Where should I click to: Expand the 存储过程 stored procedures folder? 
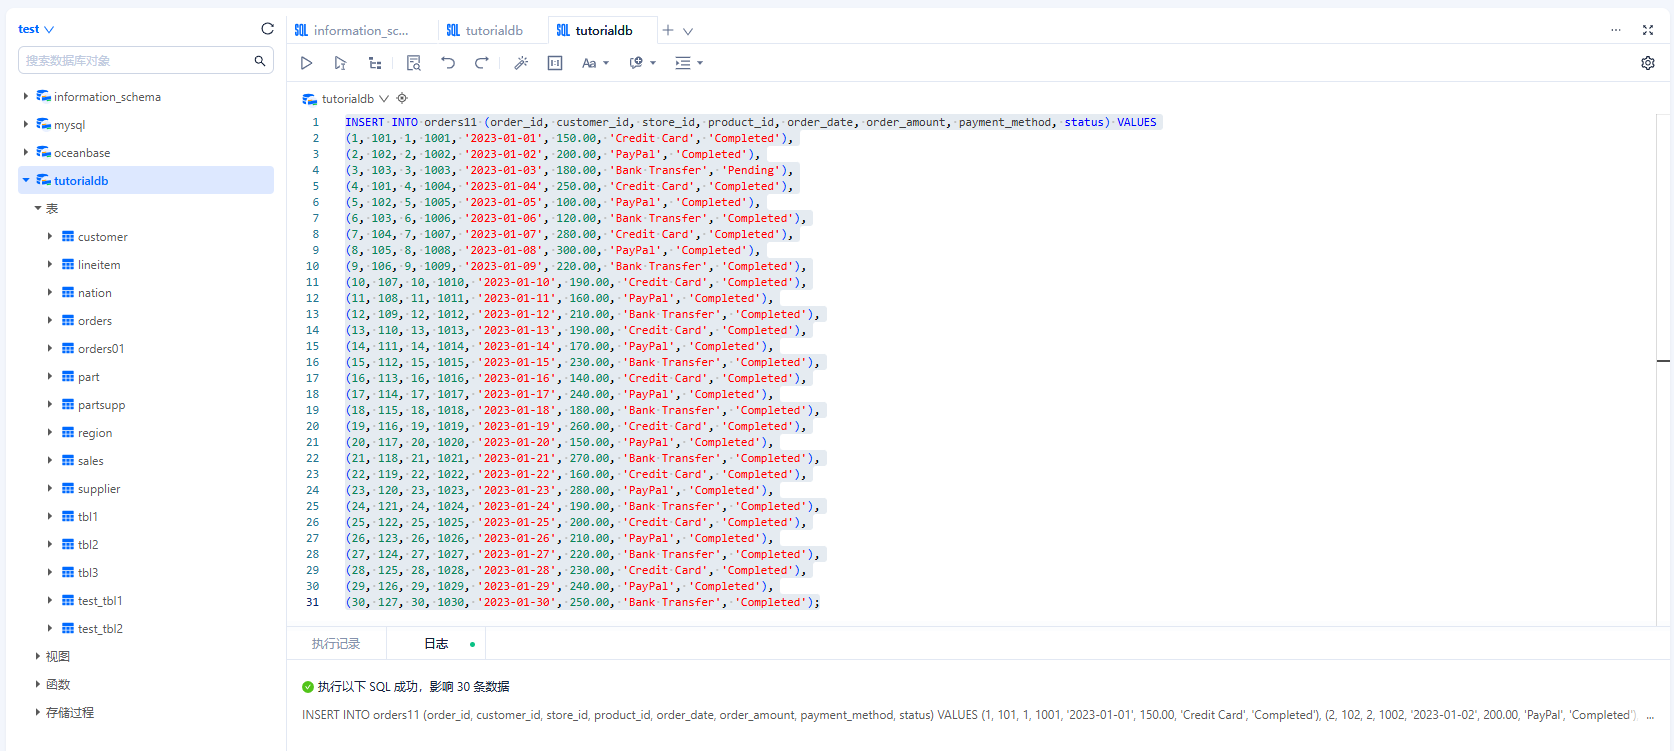coord(38,713)
